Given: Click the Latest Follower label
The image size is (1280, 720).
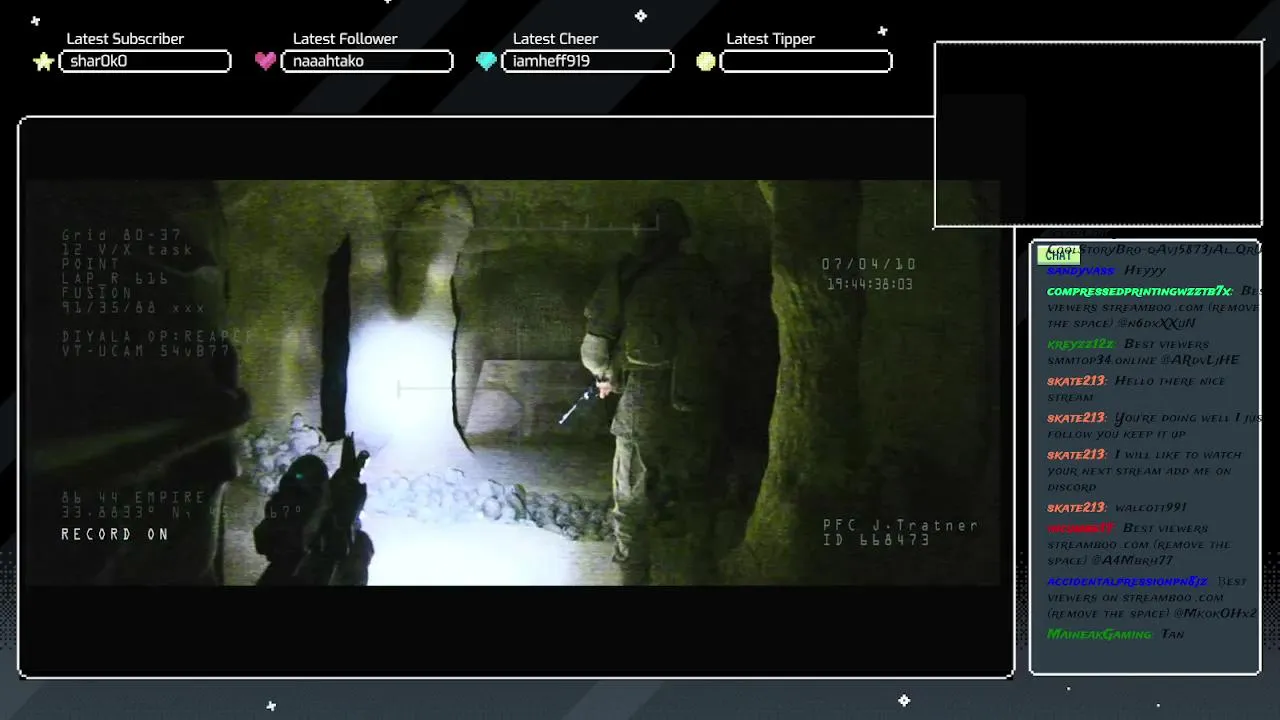Looking at the screenshot, I should click(345, 39).
